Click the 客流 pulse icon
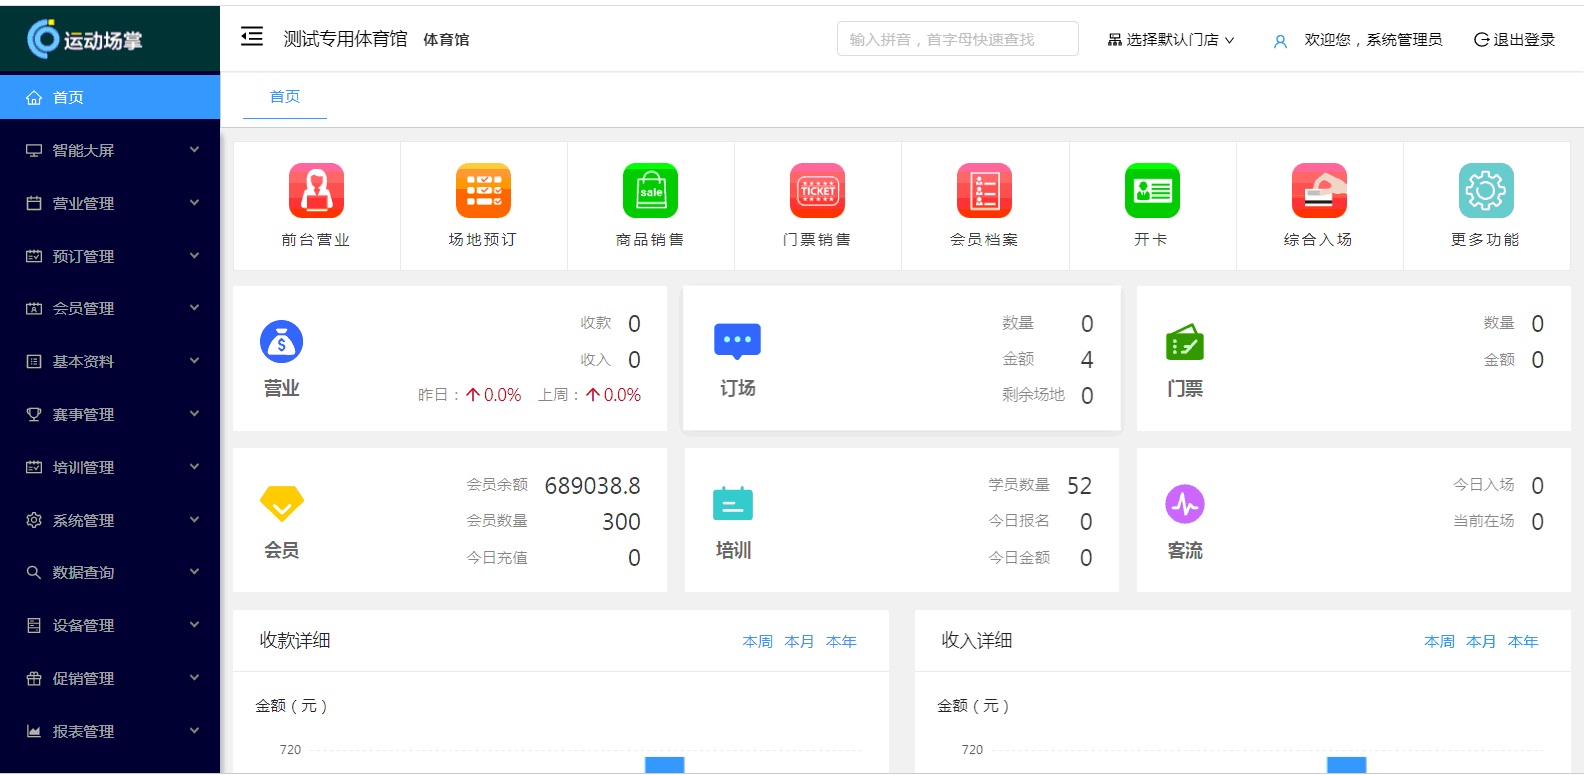The image size is (1584, 775). pos(1185,504)
